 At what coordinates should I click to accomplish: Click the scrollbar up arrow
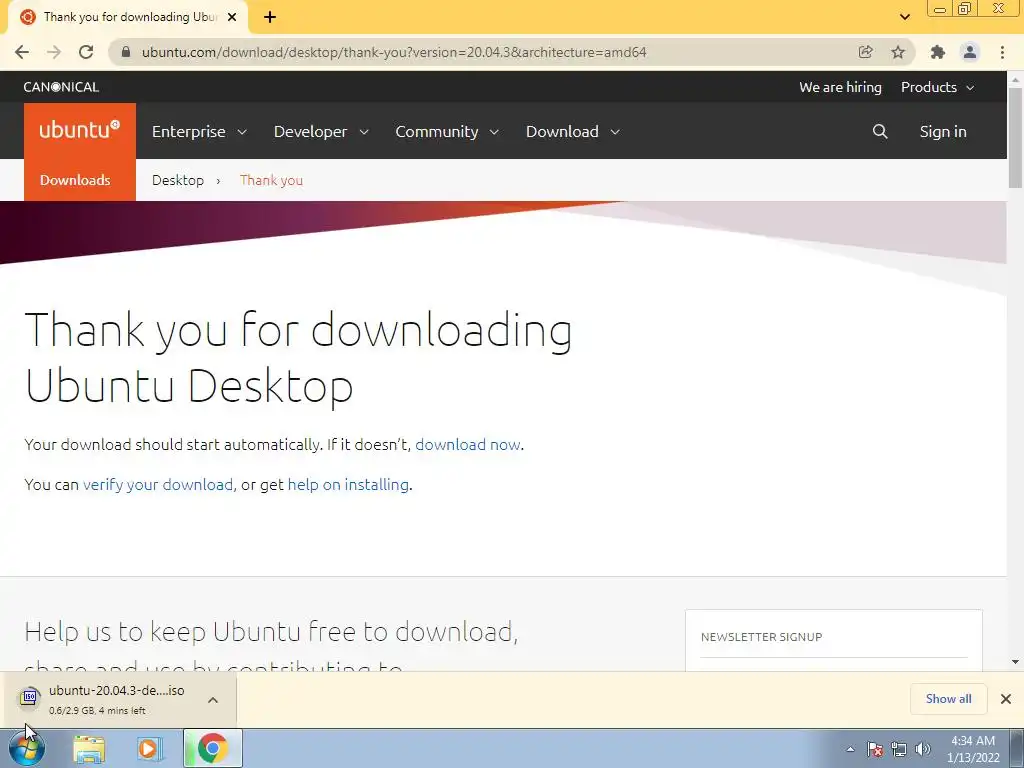point(1015,79)
